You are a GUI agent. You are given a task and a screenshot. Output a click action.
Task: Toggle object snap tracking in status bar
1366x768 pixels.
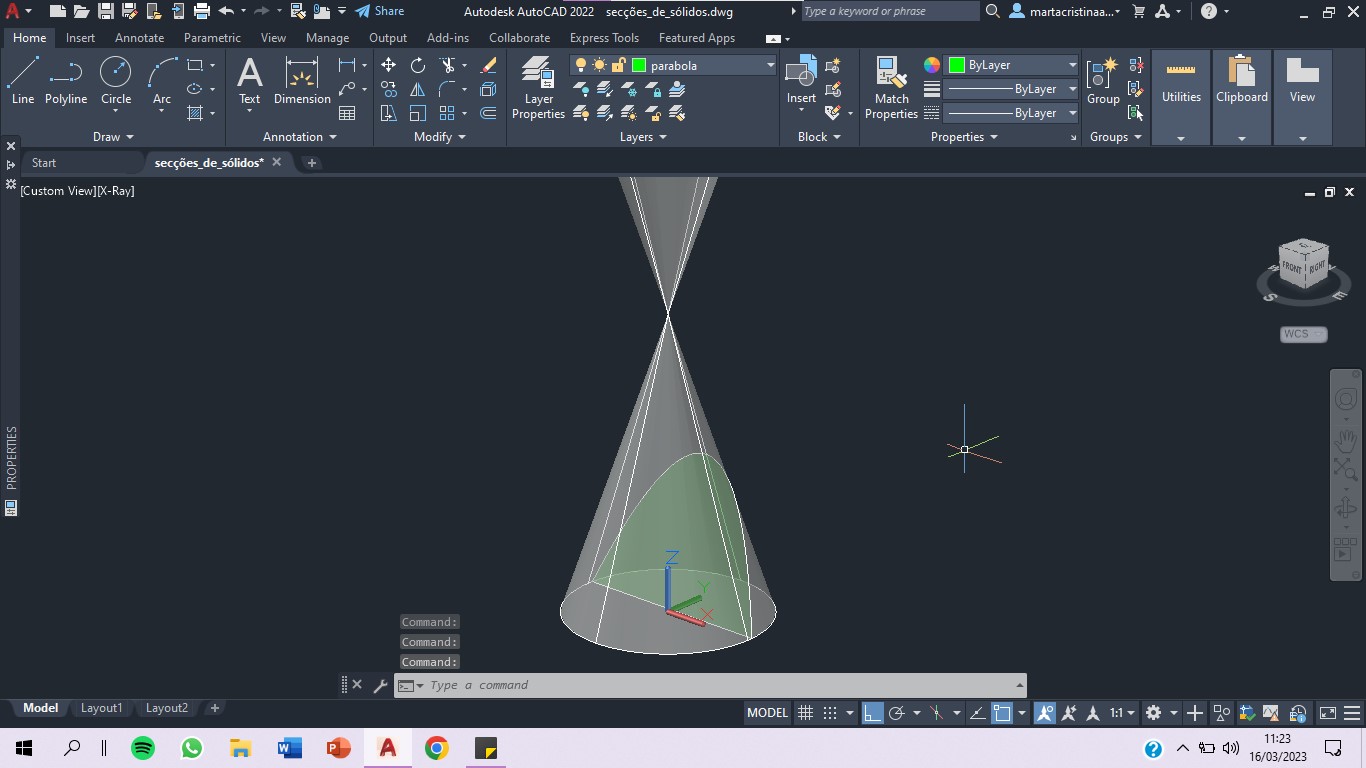coord(978,713)
